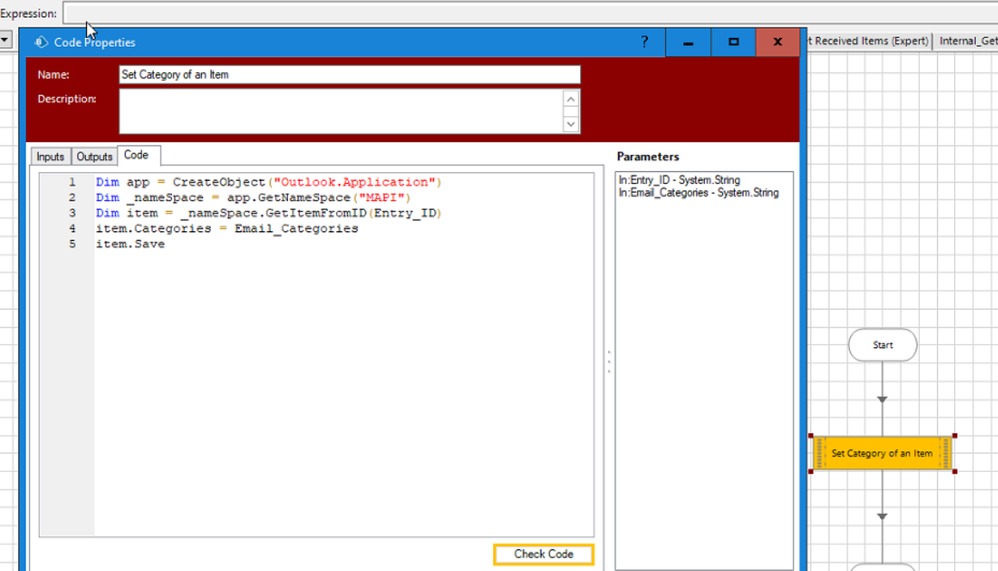Click the Description box scroll up arrow

coord(570,99)
